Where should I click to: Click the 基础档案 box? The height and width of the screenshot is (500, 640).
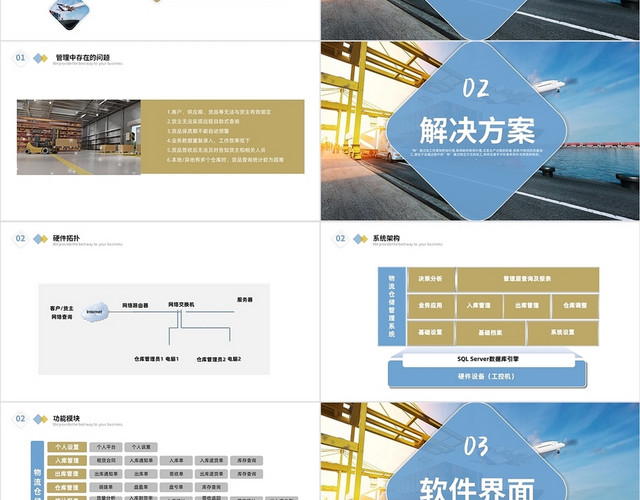click(490, 333)
